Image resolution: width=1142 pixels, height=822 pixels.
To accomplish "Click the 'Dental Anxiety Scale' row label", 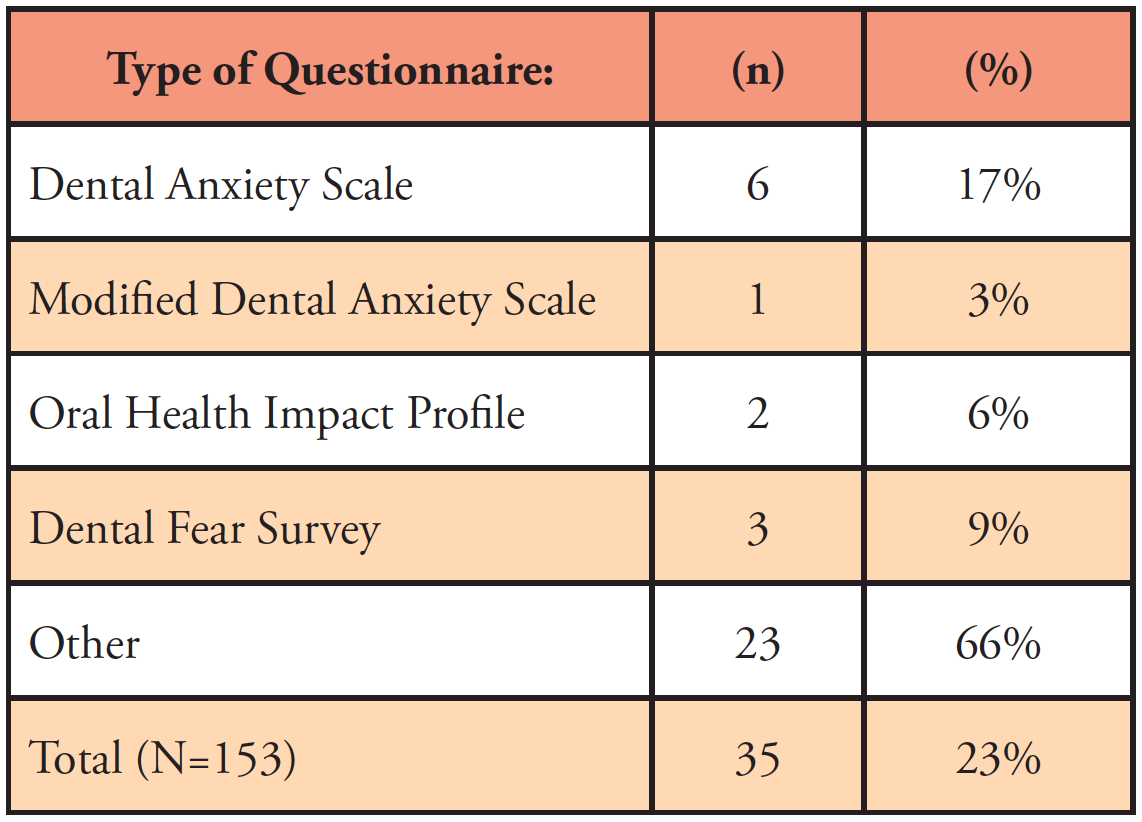I will pyautogui.click(x=221, y=185).
